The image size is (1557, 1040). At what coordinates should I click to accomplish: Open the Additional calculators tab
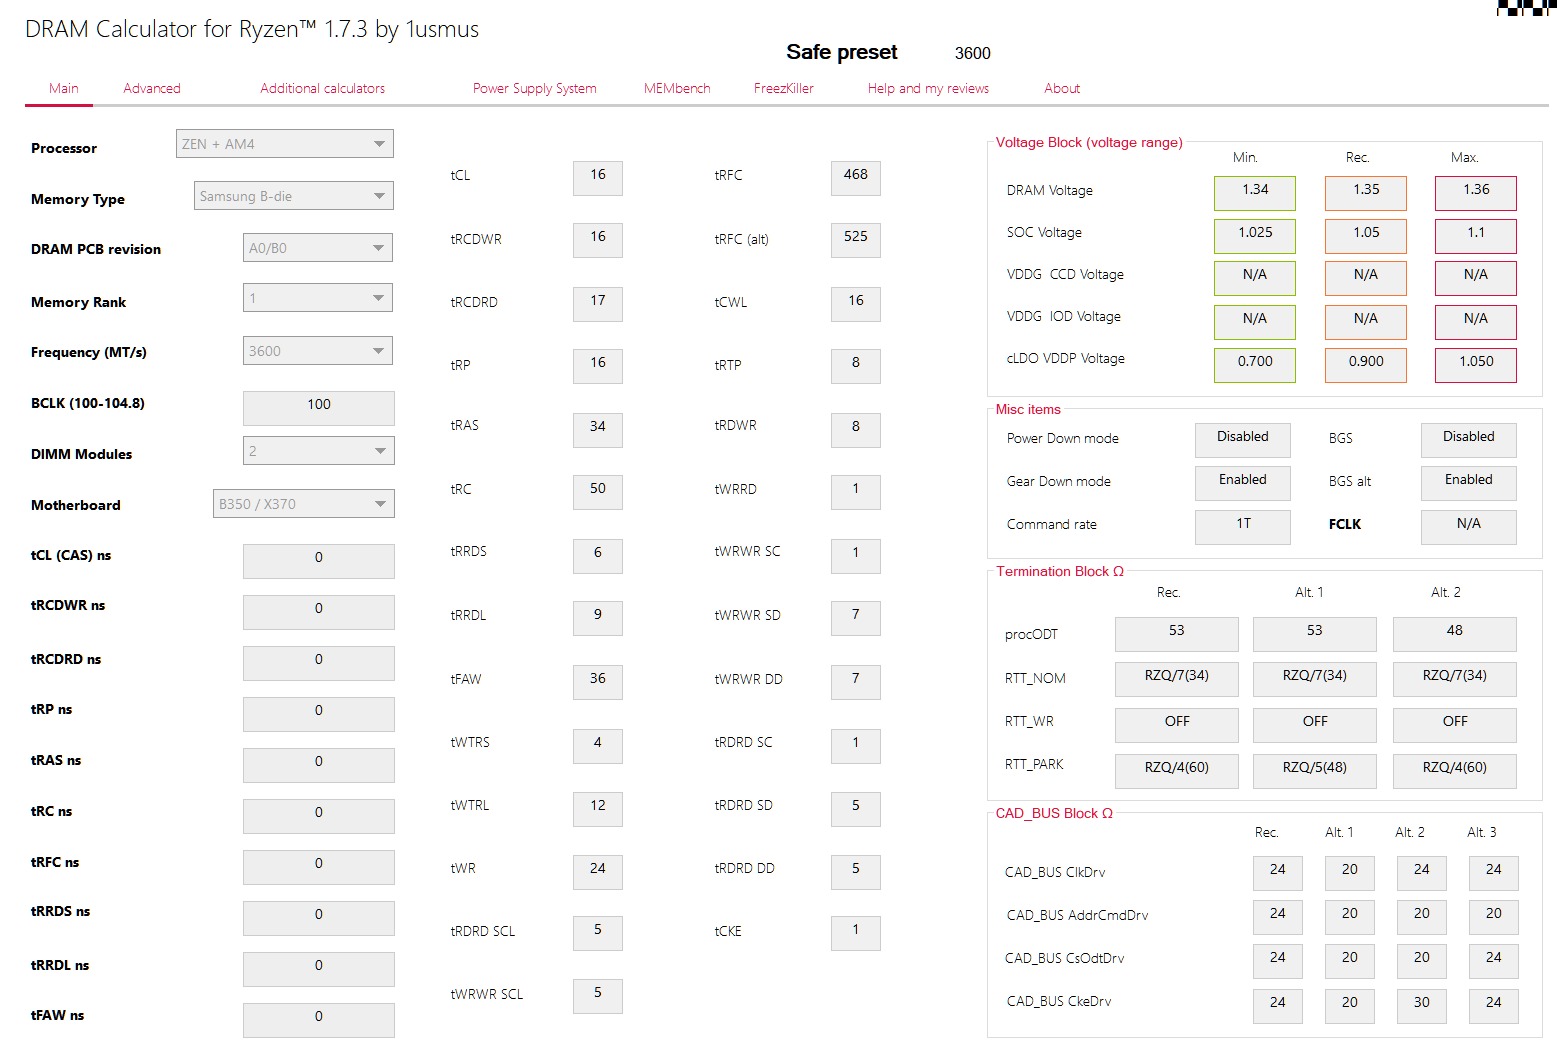[x=322, y=88]
